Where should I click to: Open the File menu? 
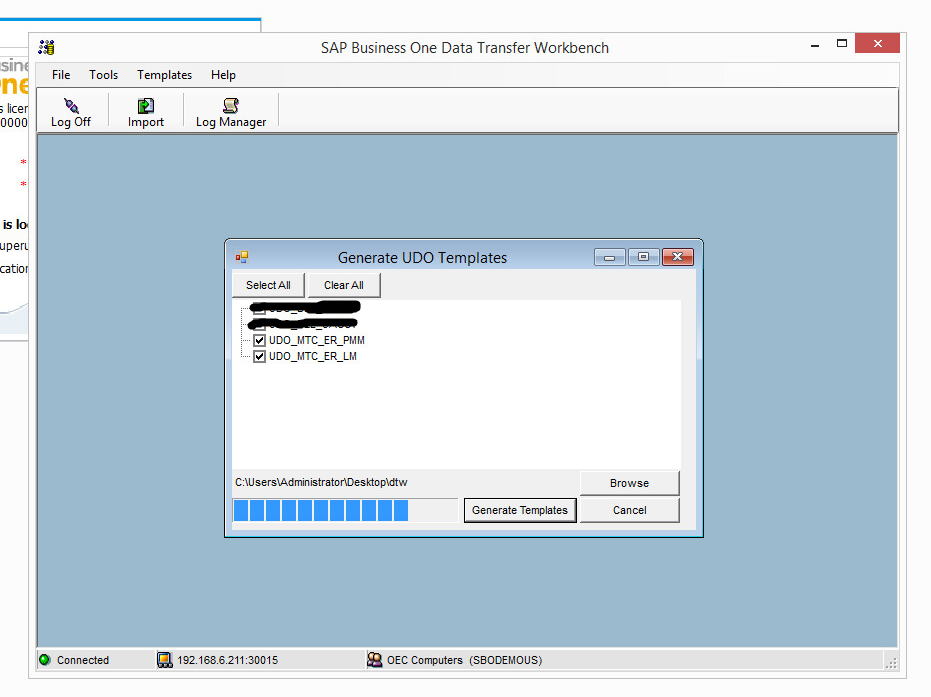pos(61,75)
